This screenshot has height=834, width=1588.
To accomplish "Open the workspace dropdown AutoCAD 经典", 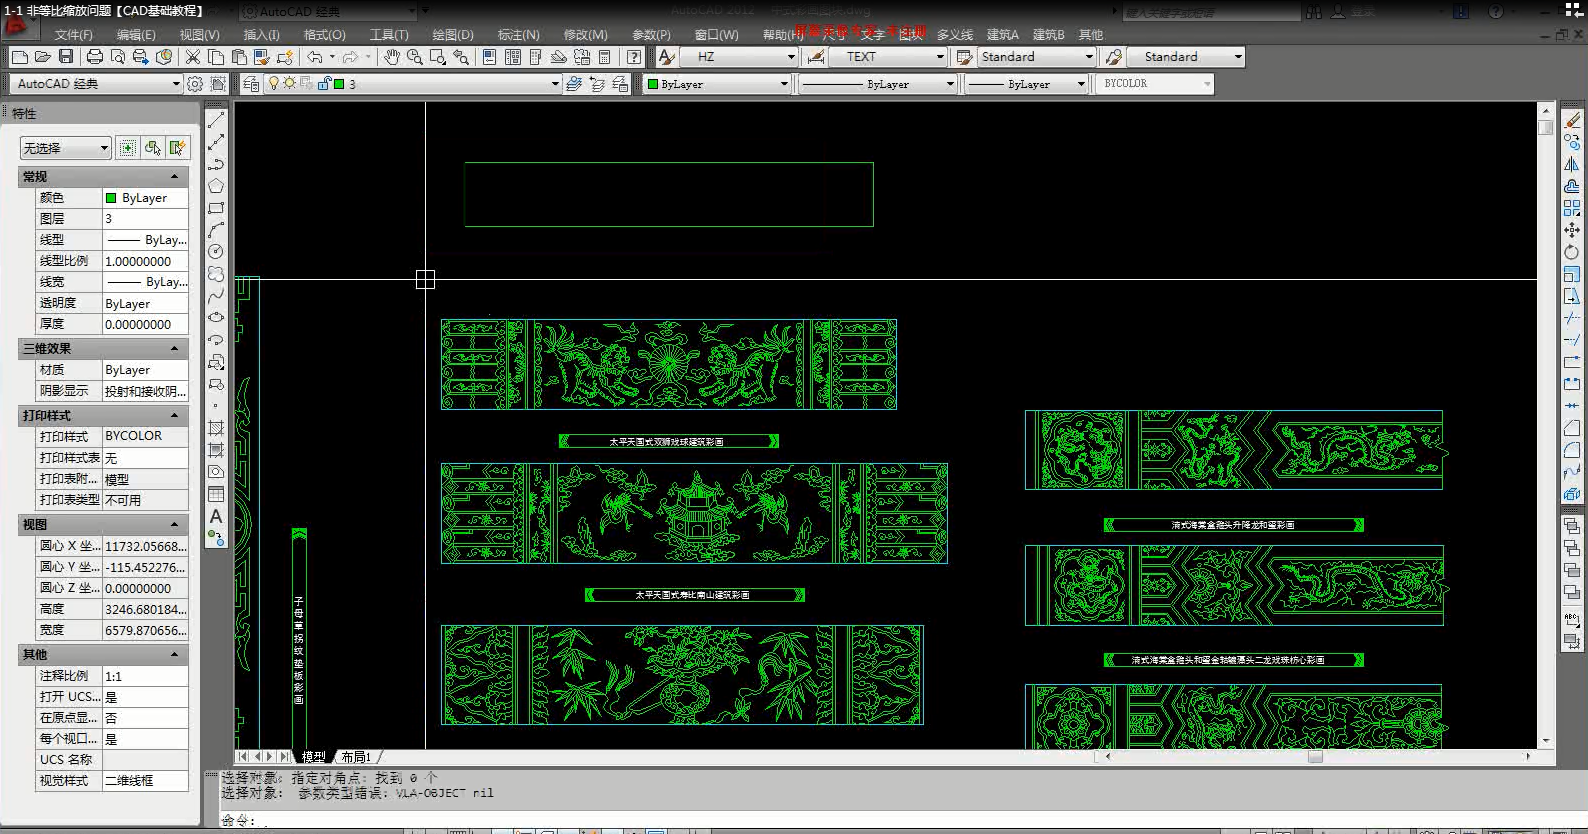I will pyautogui.click(x=97, y=84).
